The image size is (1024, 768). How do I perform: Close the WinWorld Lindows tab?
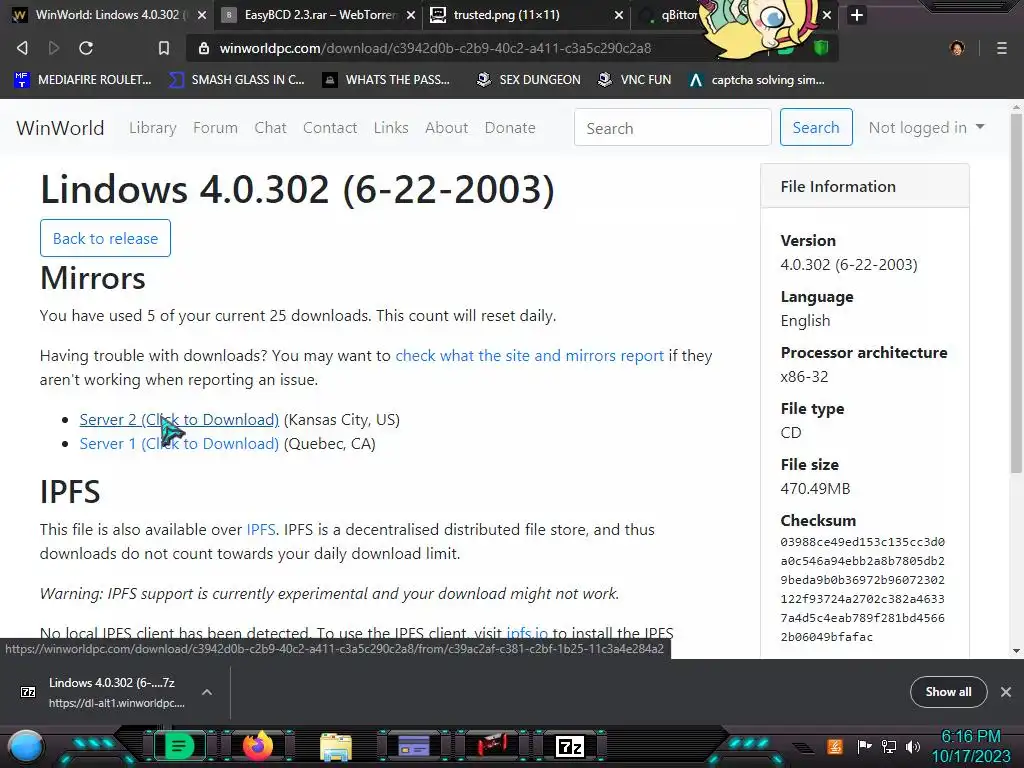202,15
